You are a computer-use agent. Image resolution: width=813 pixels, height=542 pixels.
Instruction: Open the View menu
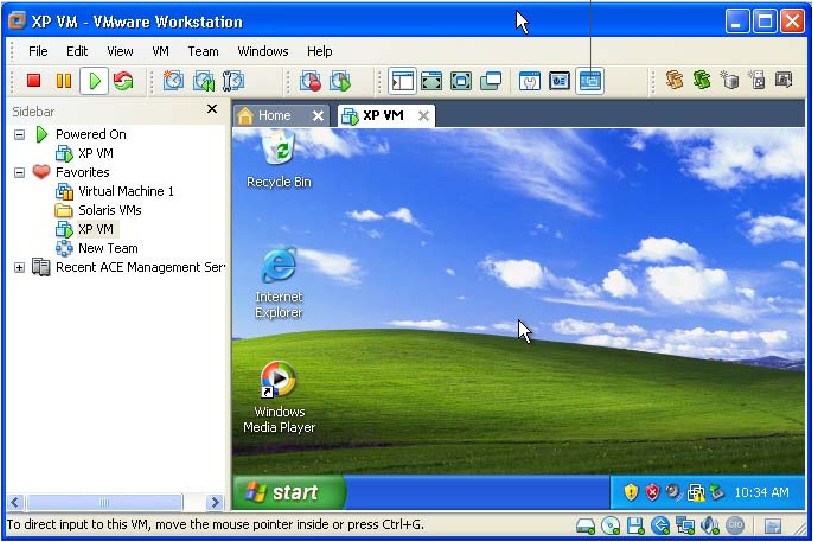pos(120,51)
